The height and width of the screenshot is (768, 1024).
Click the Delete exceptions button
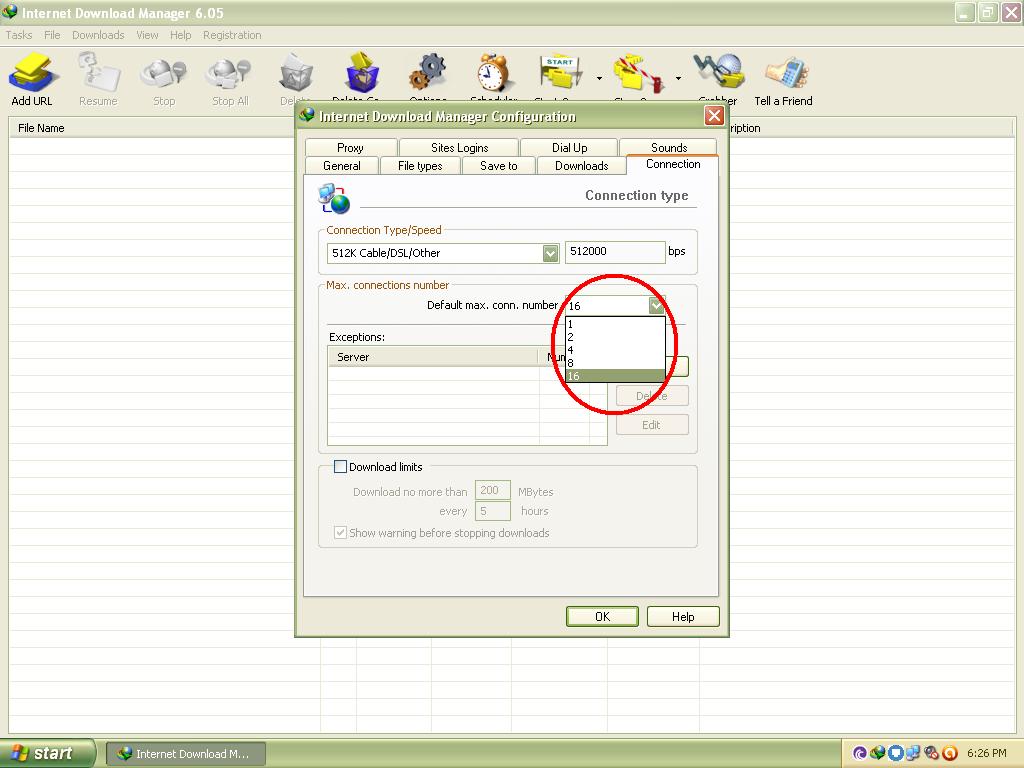click(652, 396)
